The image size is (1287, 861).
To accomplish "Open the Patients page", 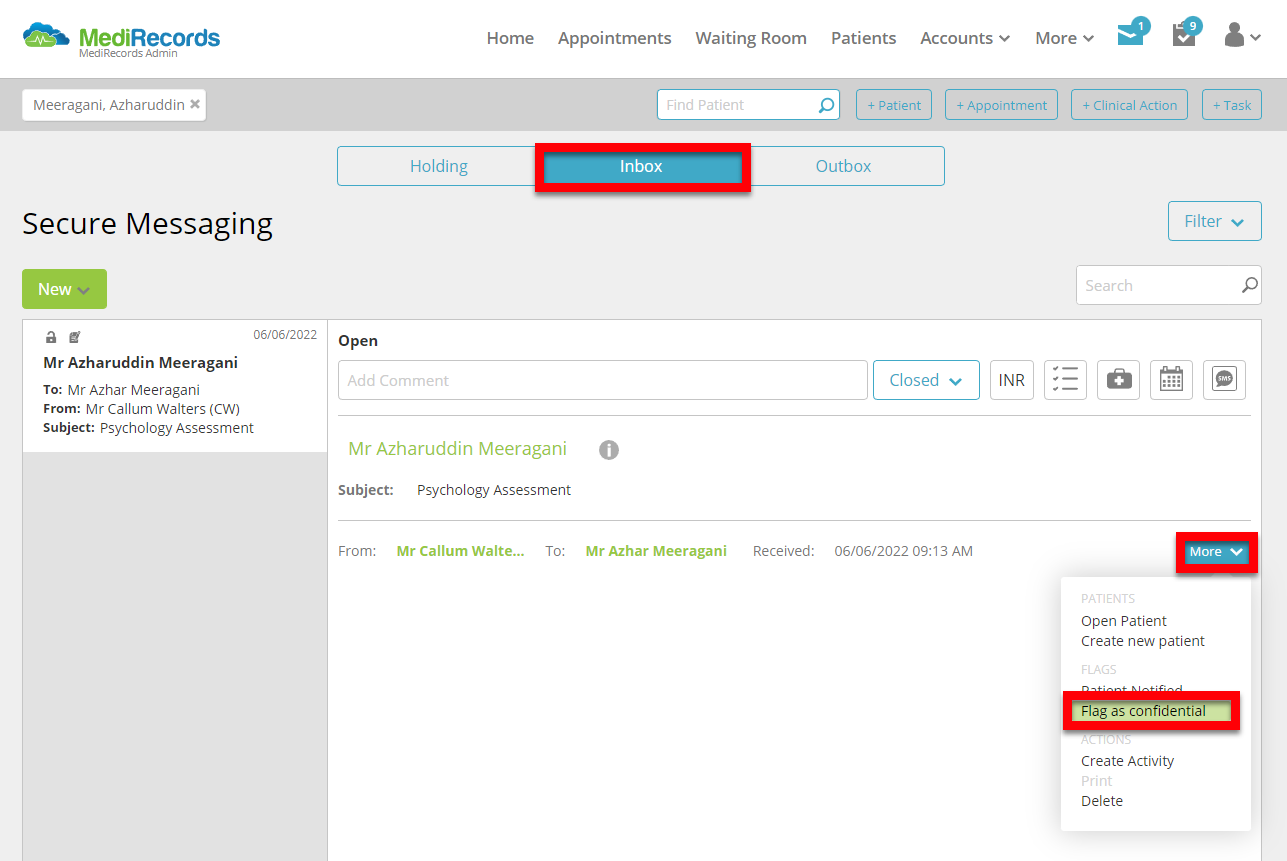I will pyautogui.click(x=864, y=38).
